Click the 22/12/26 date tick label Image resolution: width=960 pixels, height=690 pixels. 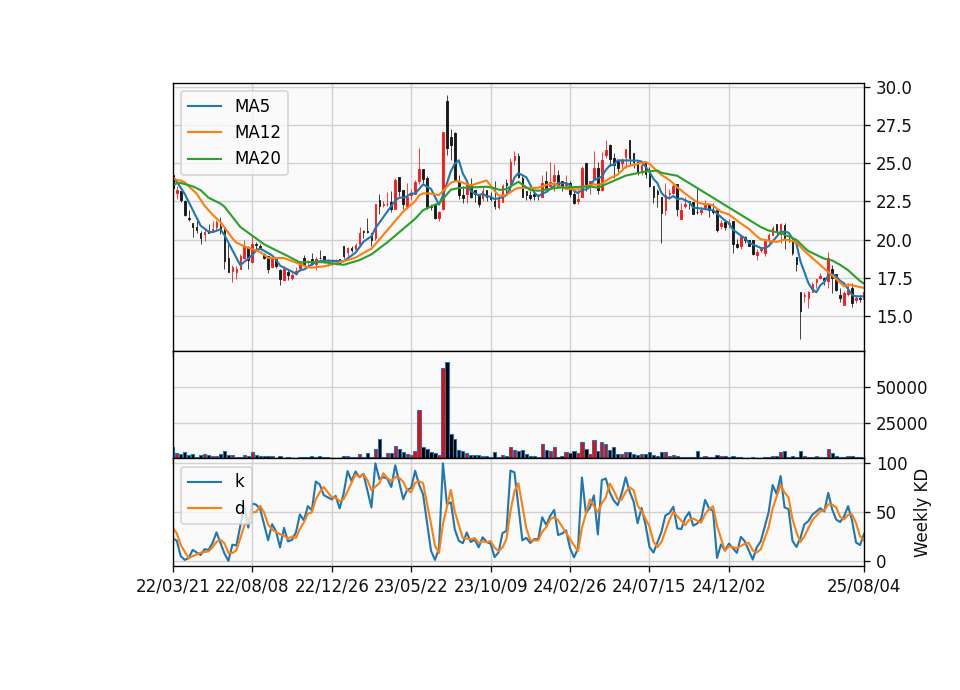332,586
